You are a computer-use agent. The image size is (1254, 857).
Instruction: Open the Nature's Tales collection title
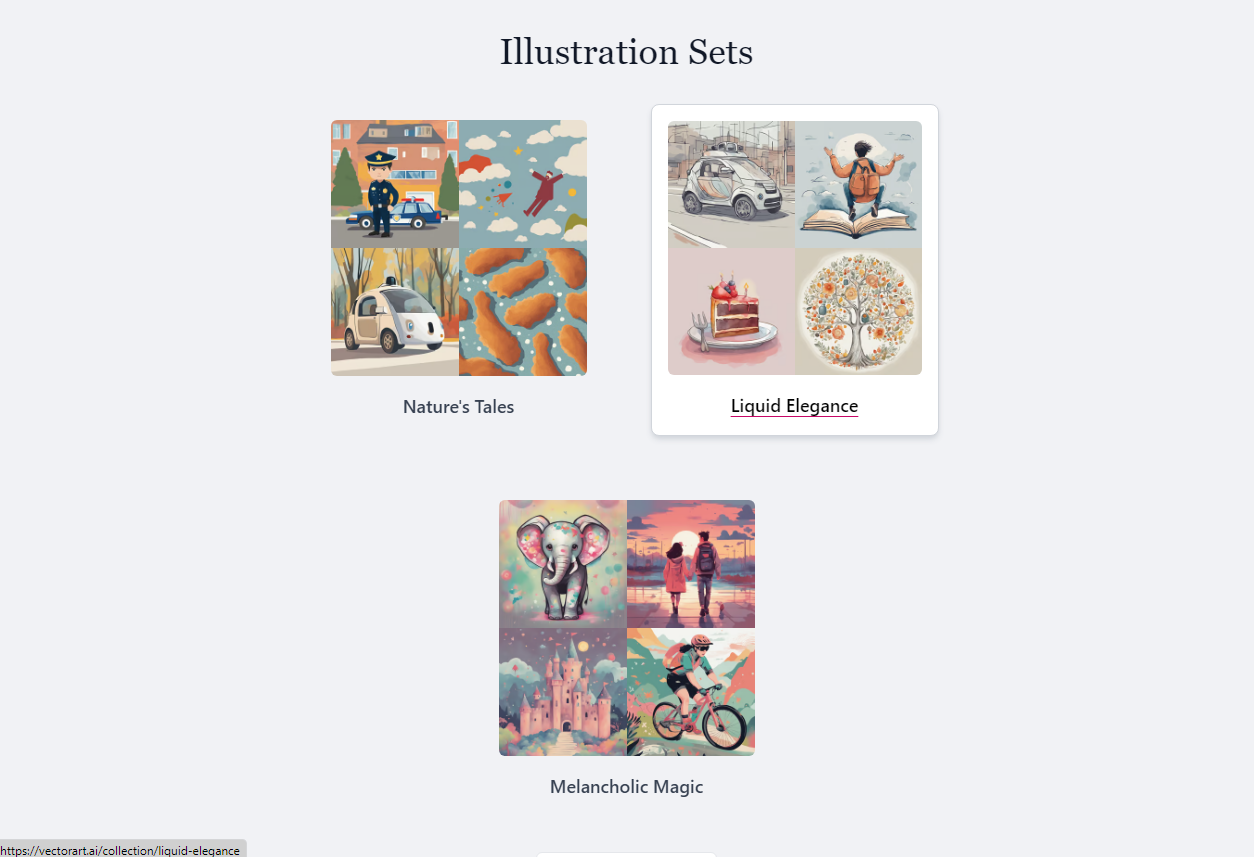[x=458, y=407]
